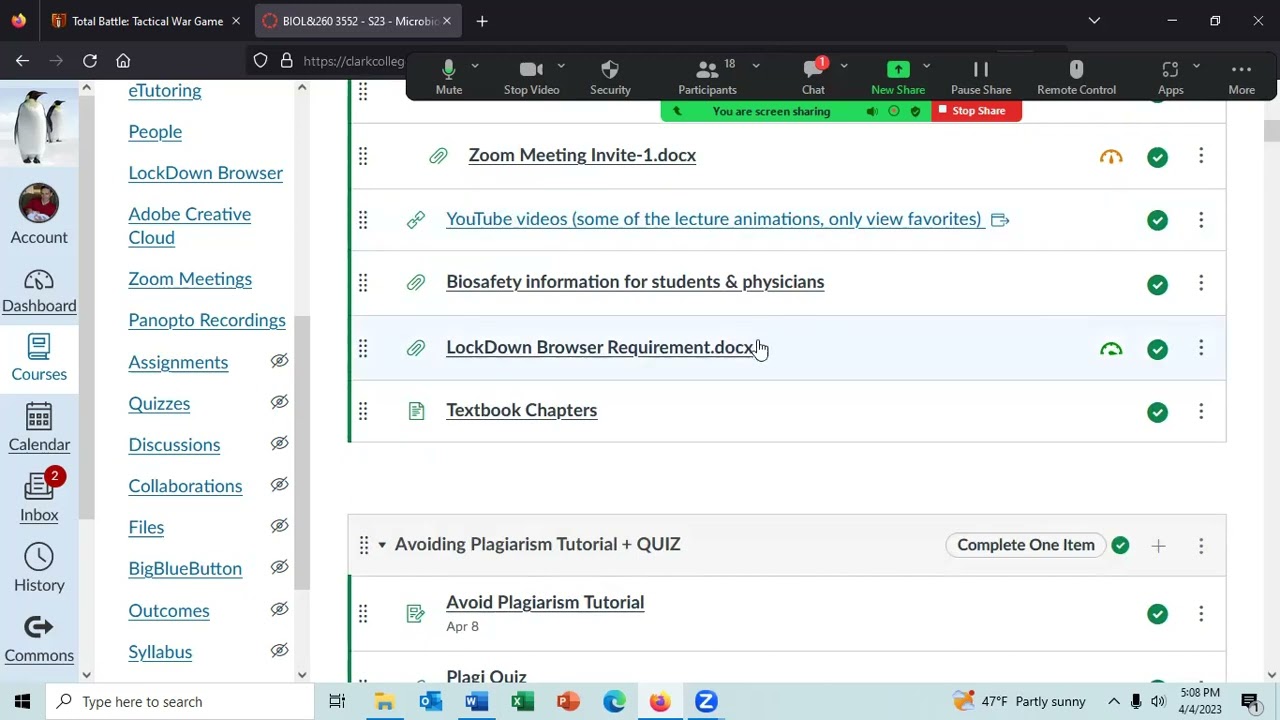This screenshot has width=1280, height=720.
Task: Open Panopto Recordings in course navigation
Action: click(207, 320)
